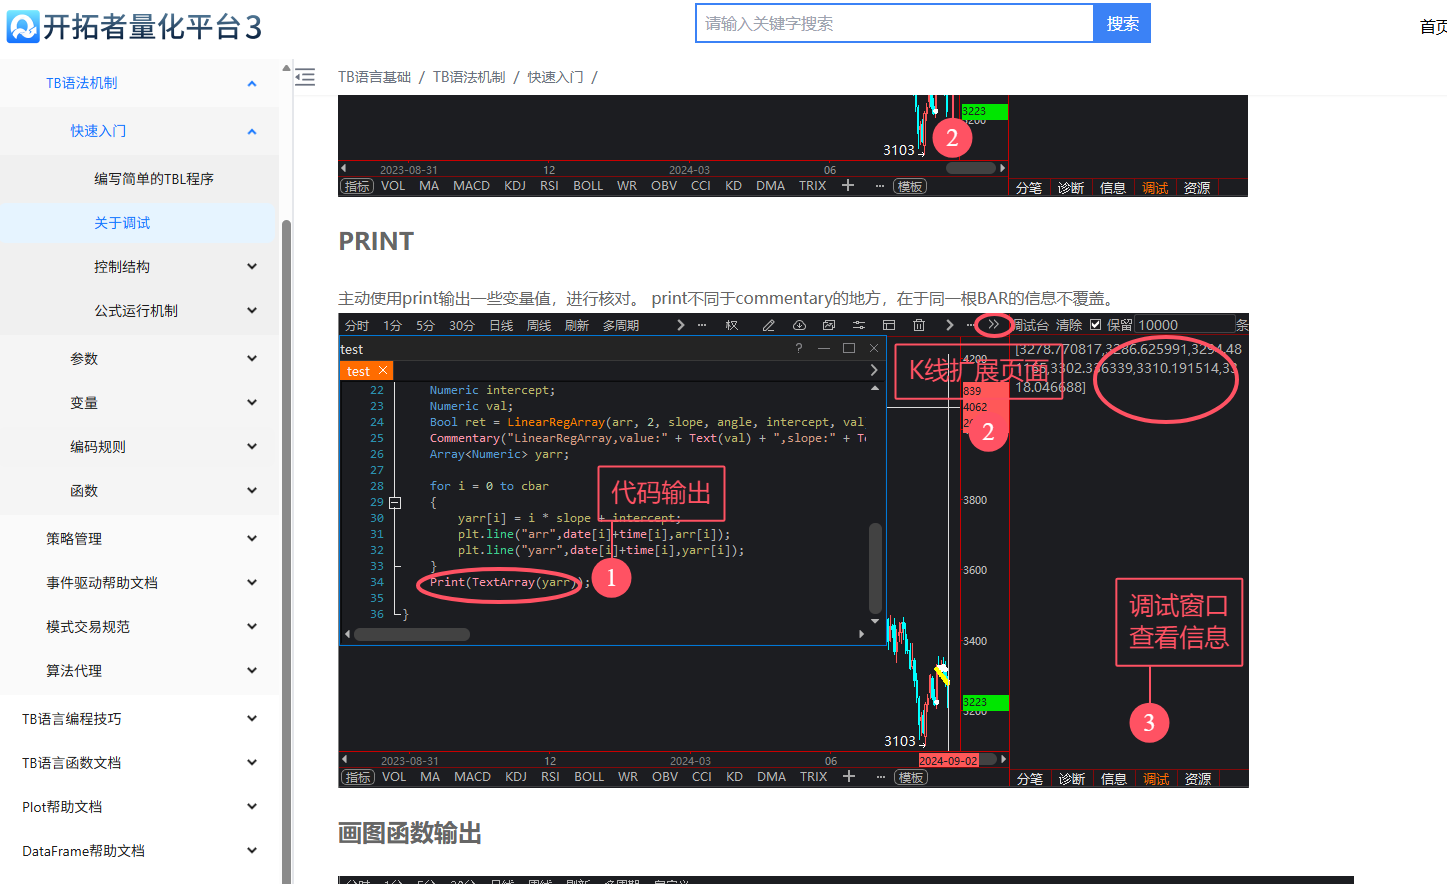Click 清除 in the debug console toolbar
1447x884 pixels.
(x=1069, y=325)
